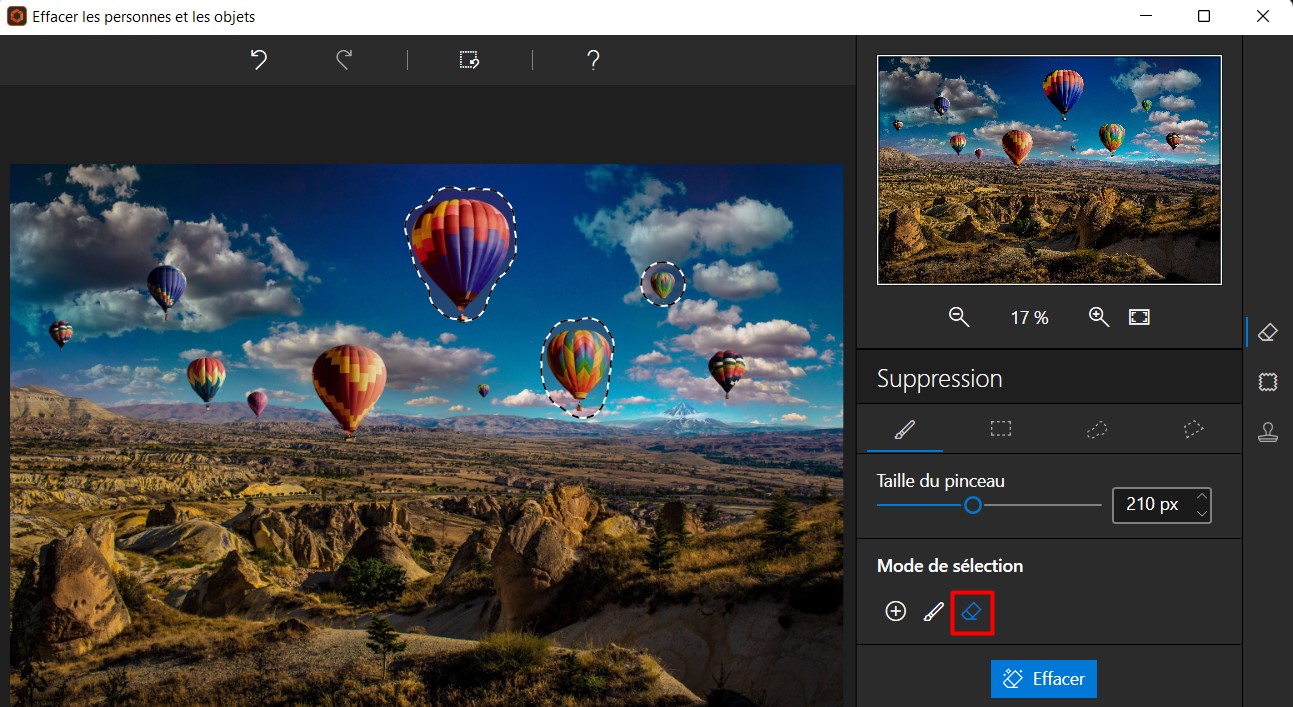Switch to the lasso selection tab
Image resolution: width=1293 pixels, height=707 pixels.
tap(1097, 429)
